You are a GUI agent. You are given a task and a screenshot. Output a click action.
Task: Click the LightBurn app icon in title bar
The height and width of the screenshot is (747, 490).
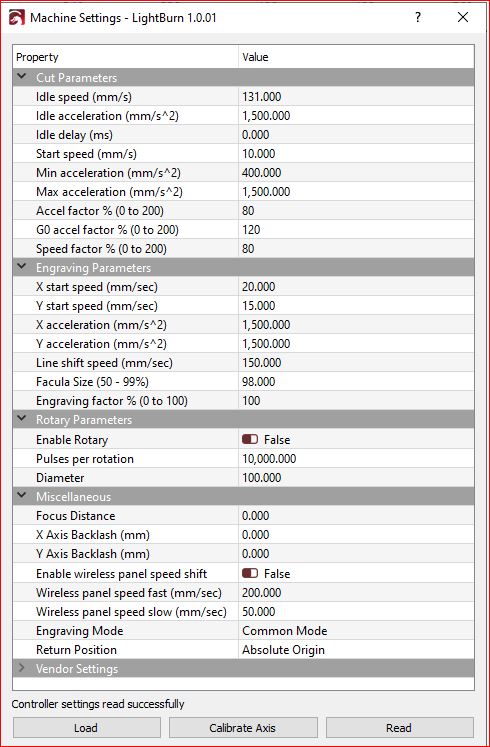pyautogui.click(x=17, y=18)
